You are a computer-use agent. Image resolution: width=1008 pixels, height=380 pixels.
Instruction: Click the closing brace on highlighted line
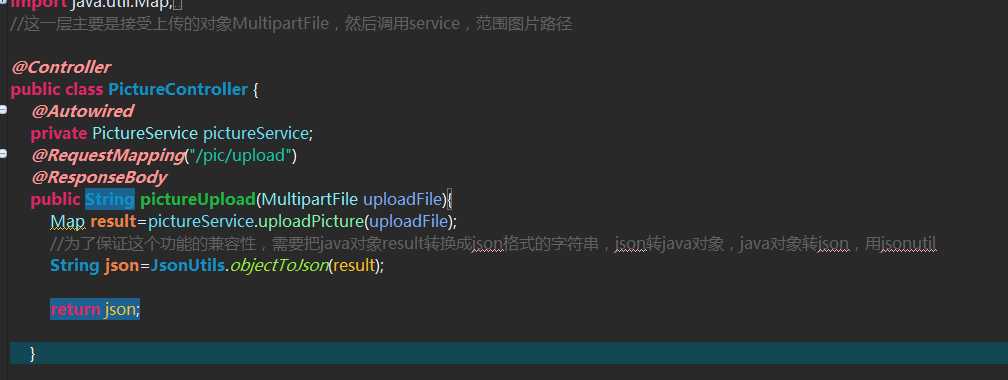(x=33, y=354)
